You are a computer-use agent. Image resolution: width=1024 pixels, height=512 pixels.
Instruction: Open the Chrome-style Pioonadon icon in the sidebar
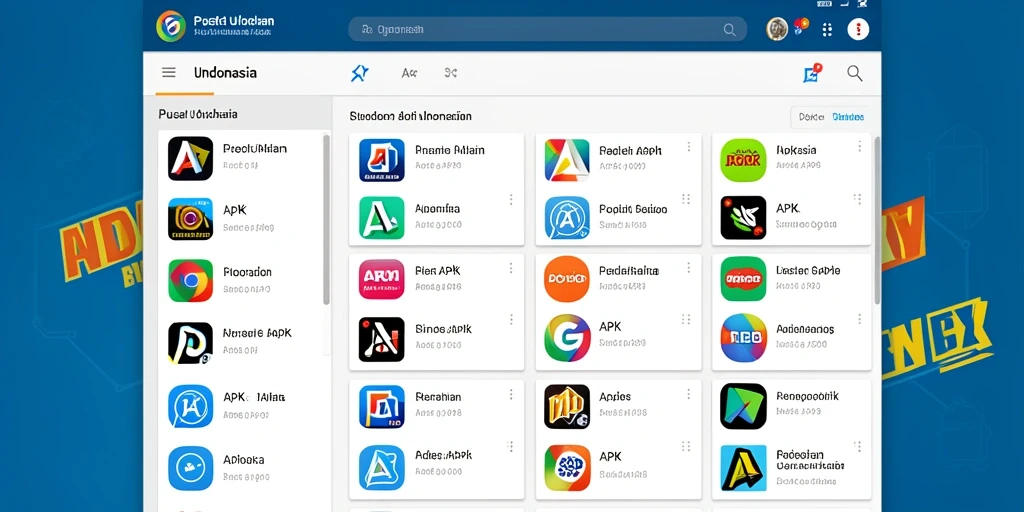point(190,281)
